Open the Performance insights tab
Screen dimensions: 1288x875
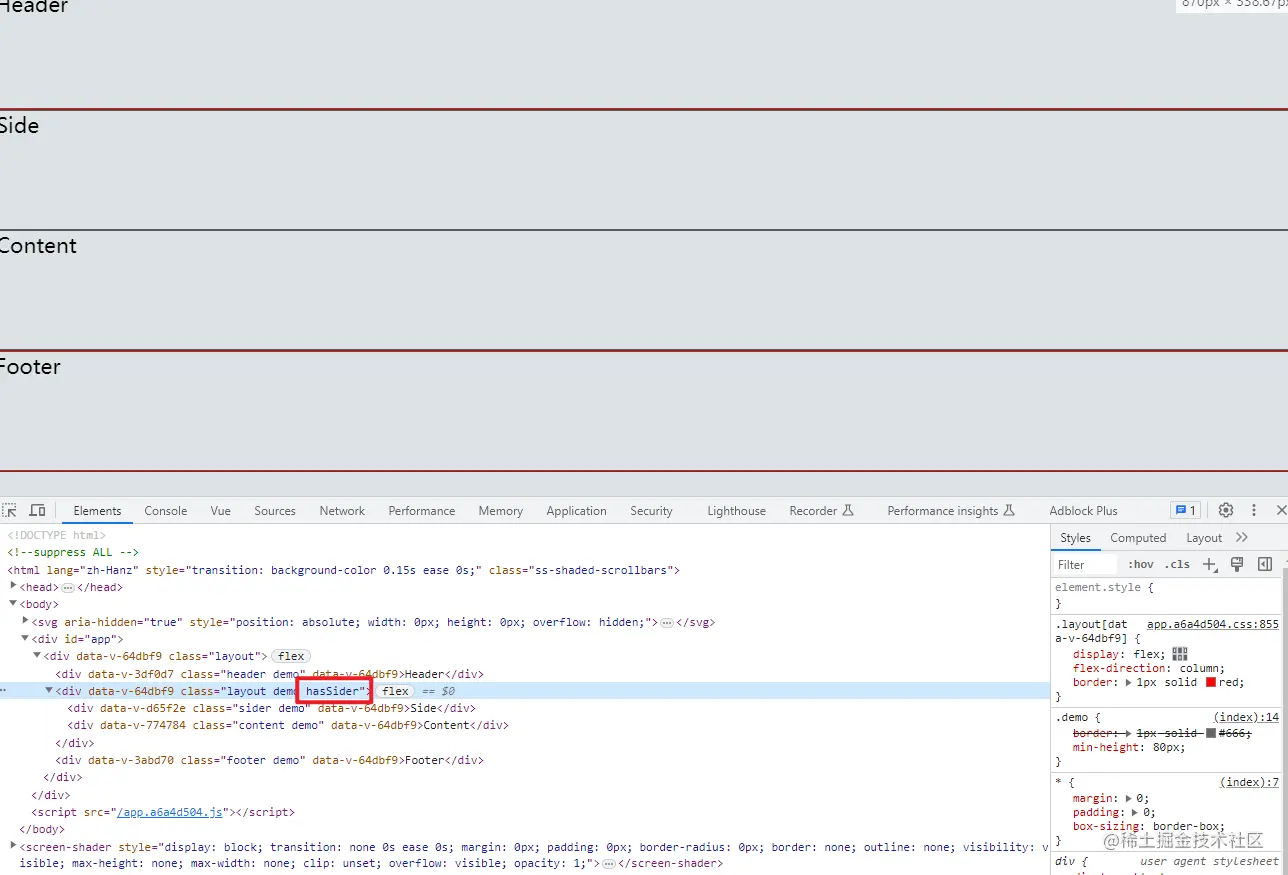(951, 510)
